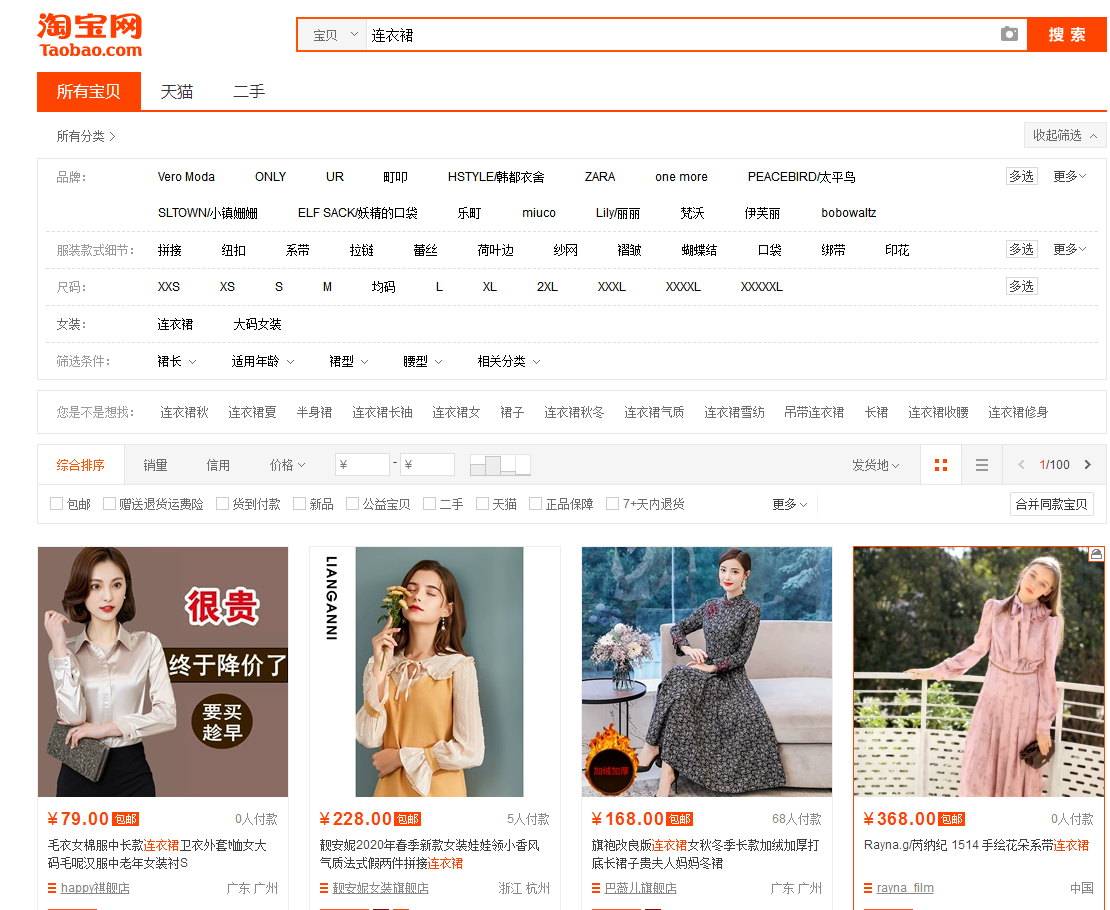Switch to the 天猫 tab
Viewport: 1110px width, 910px height.
click(177, 92)
